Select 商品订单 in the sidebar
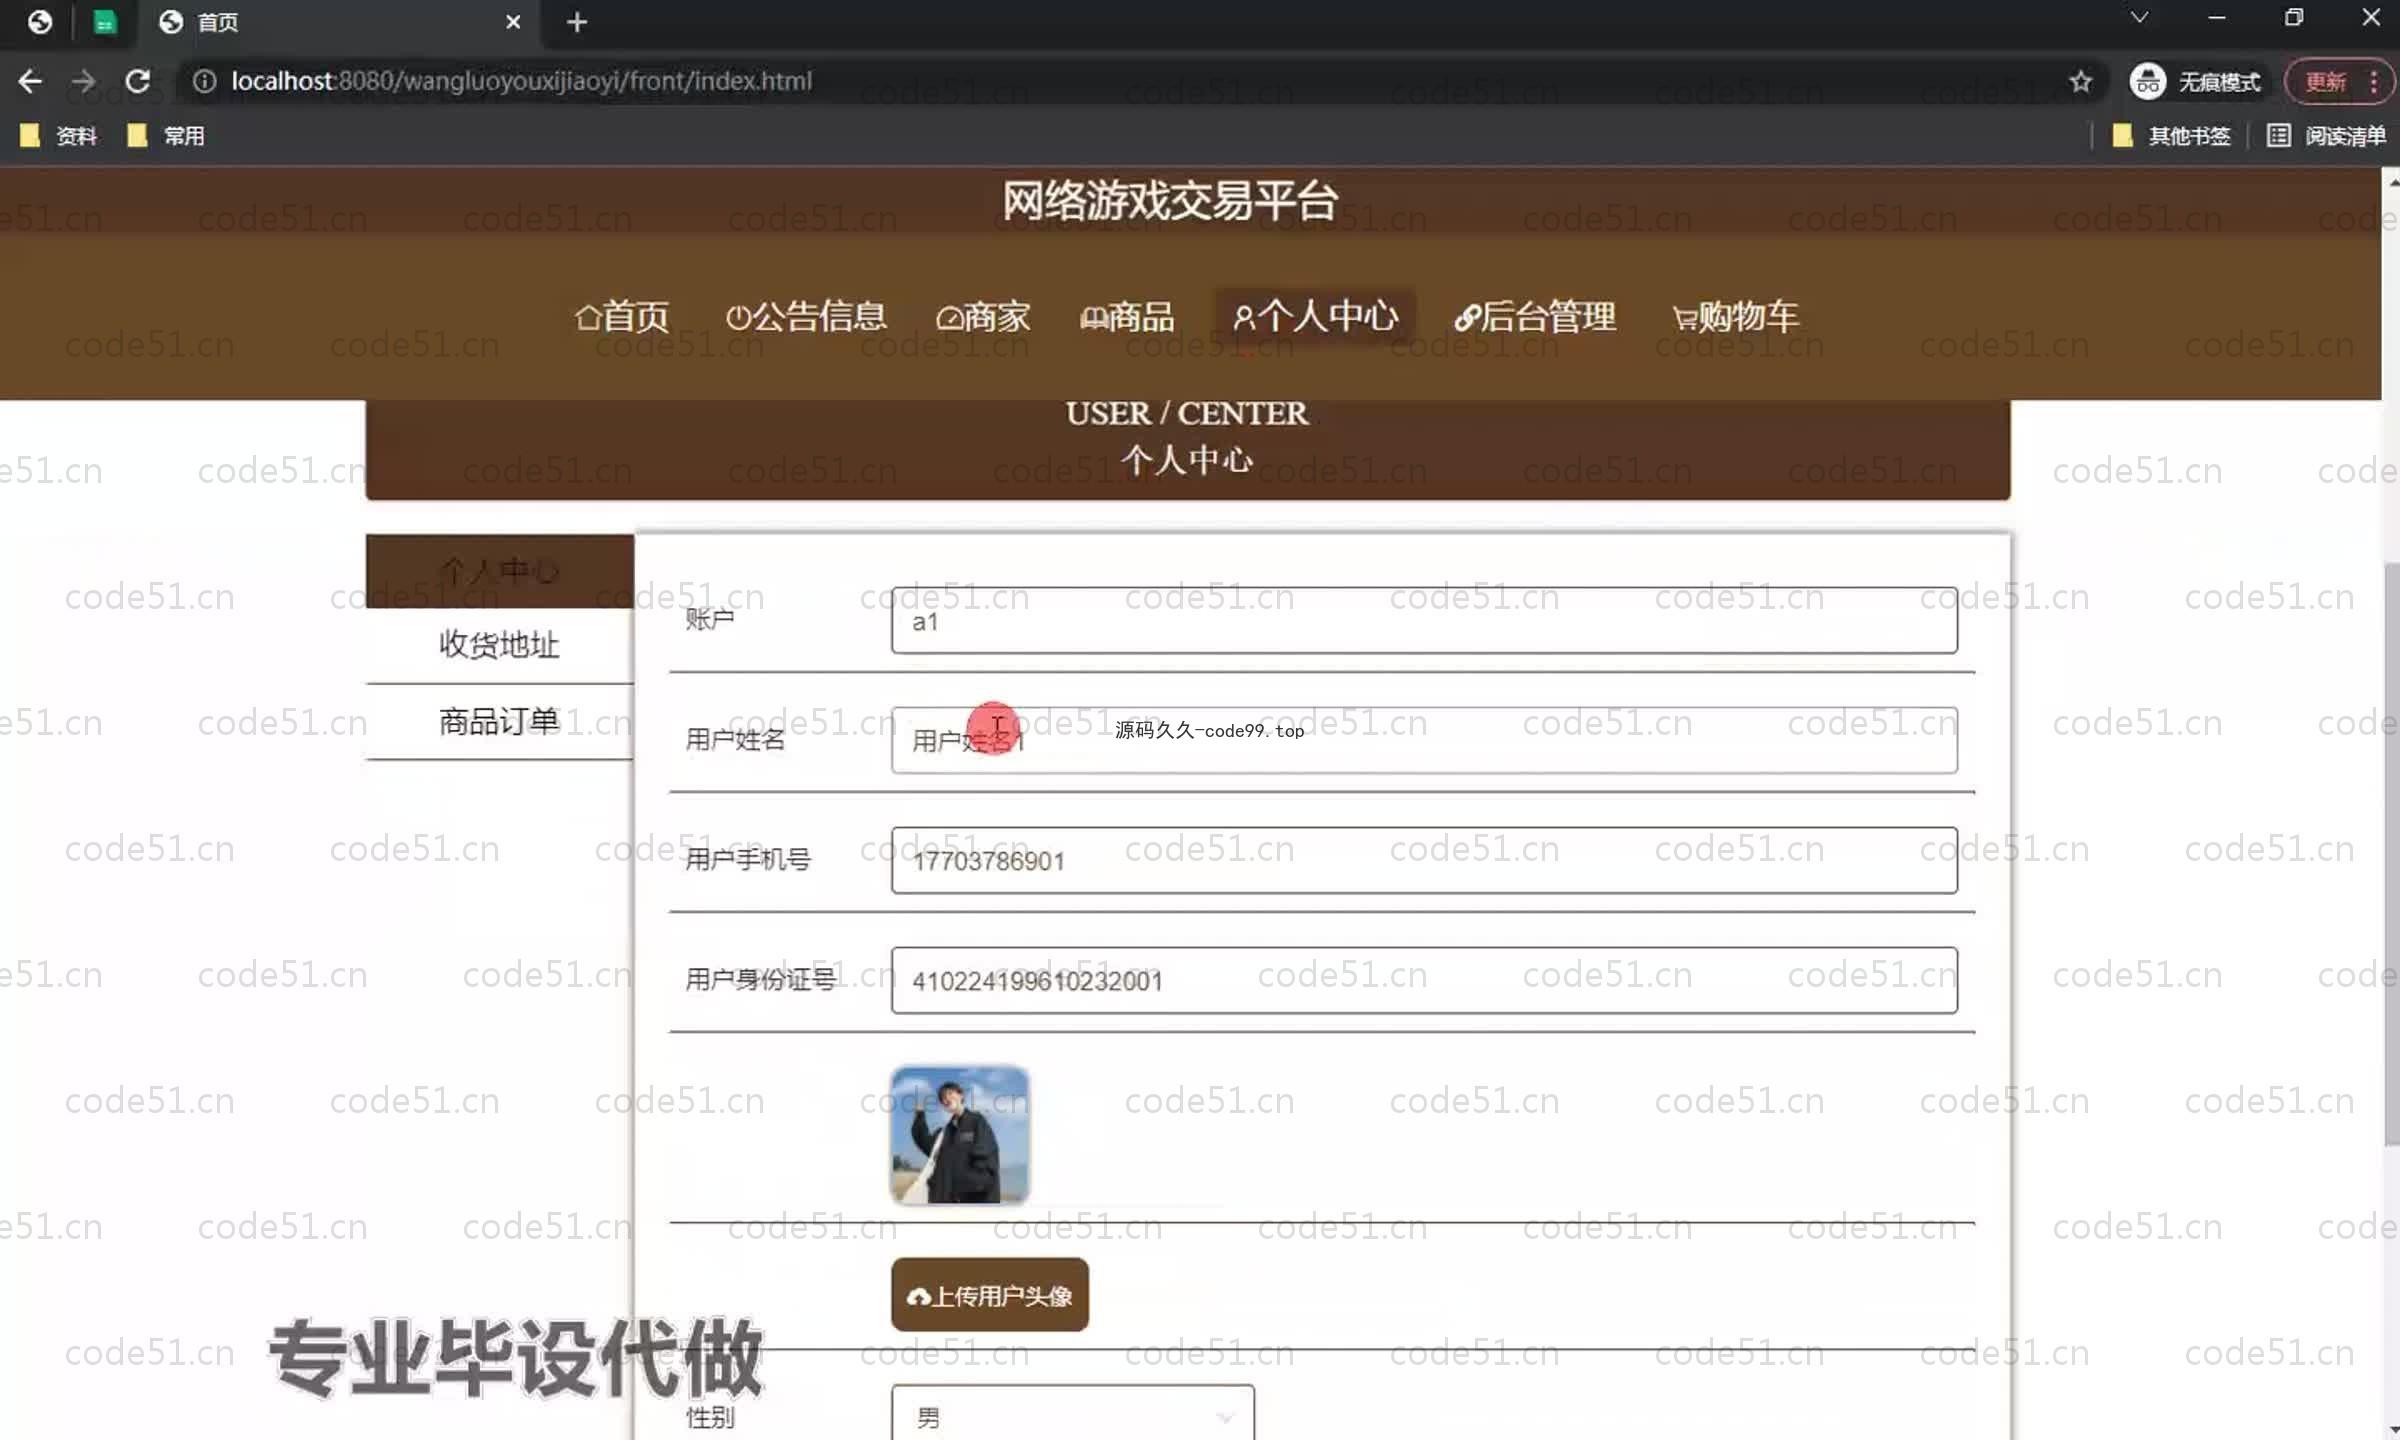Screen dimensions: 2400x1440 (499, 721)
